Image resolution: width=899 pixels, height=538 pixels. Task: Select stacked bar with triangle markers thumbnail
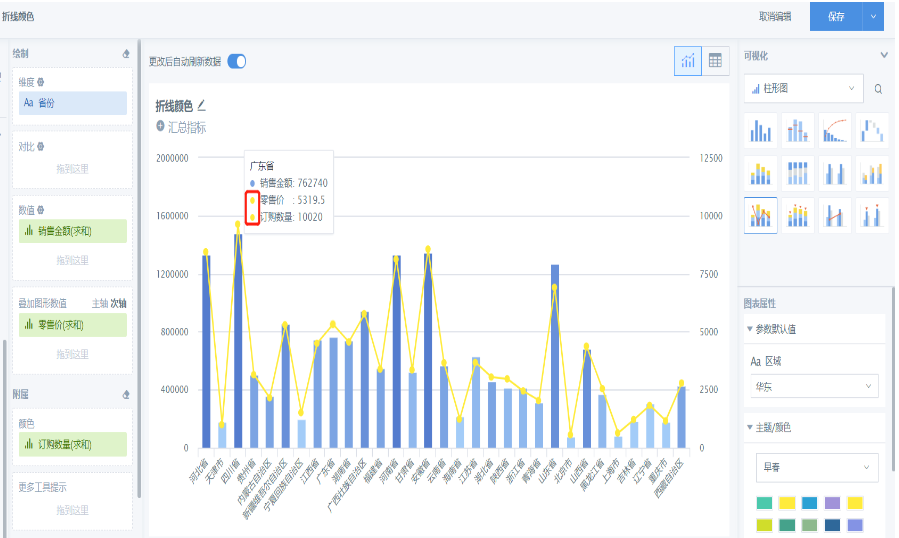[798, 215]
